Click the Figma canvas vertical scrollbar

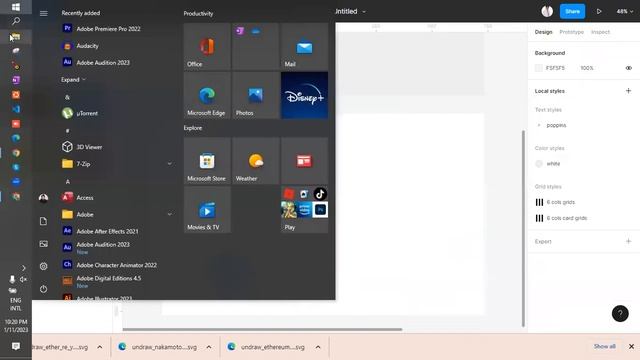pos(523,229)
